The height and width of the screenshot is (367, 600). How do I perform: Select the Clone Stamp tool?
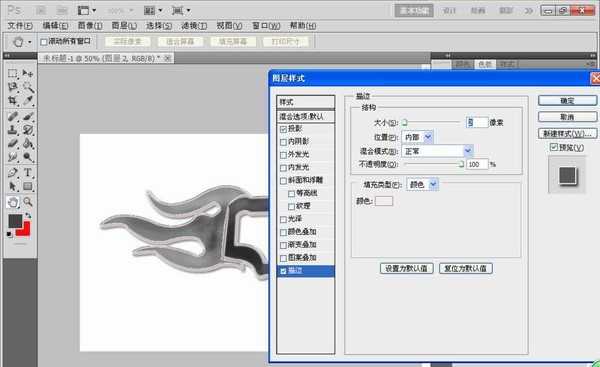coord(13,130)
